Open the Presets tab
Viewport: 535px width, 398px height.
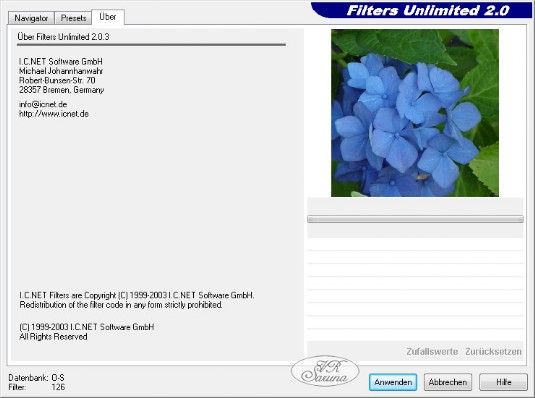(73, 18)
